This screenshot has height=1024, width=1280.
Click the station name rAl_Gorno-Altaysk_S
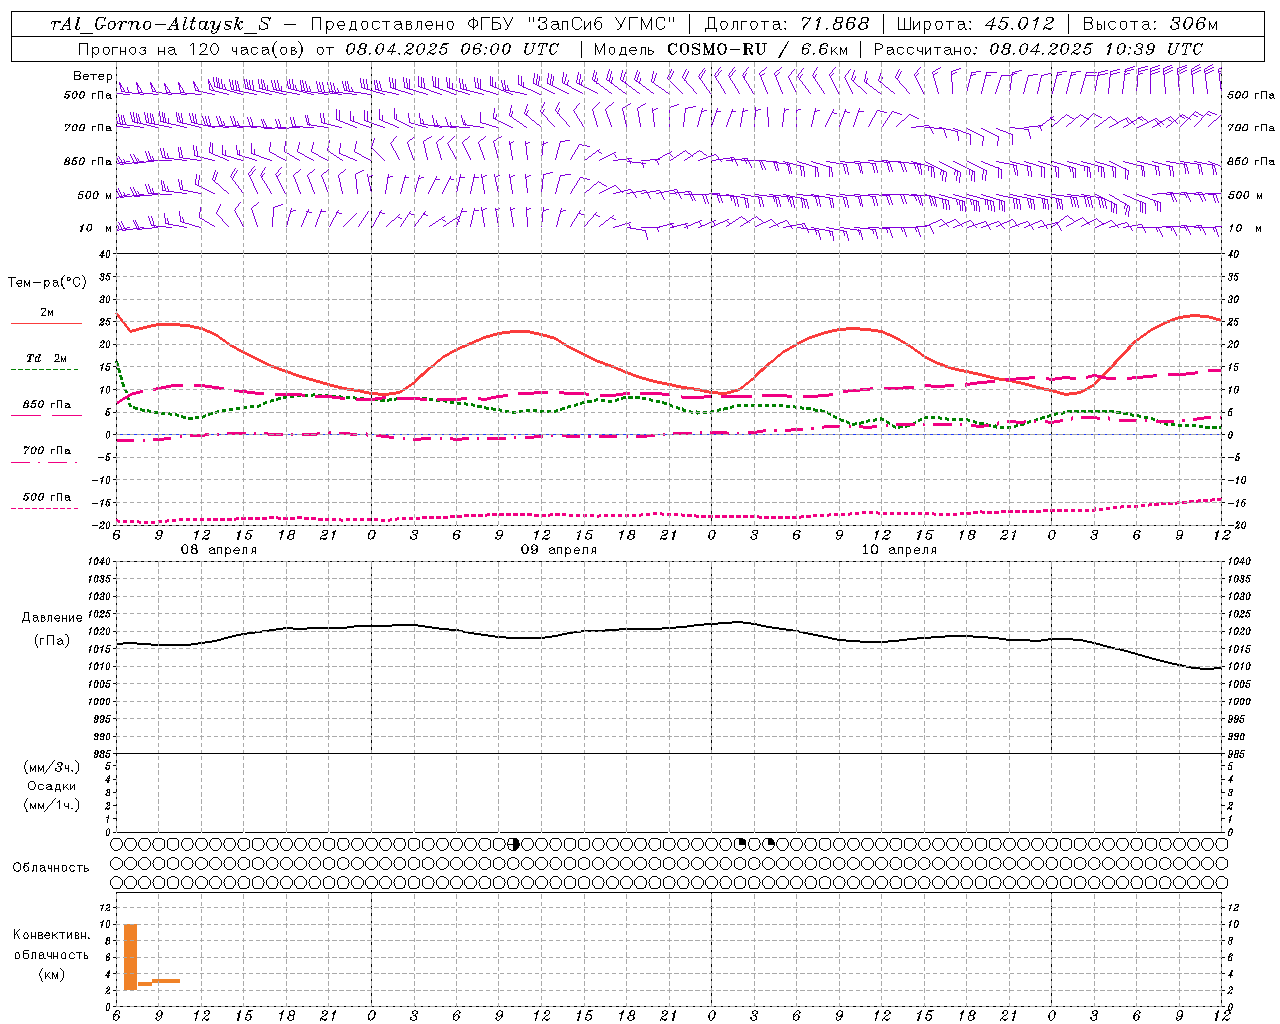(161, 24)
